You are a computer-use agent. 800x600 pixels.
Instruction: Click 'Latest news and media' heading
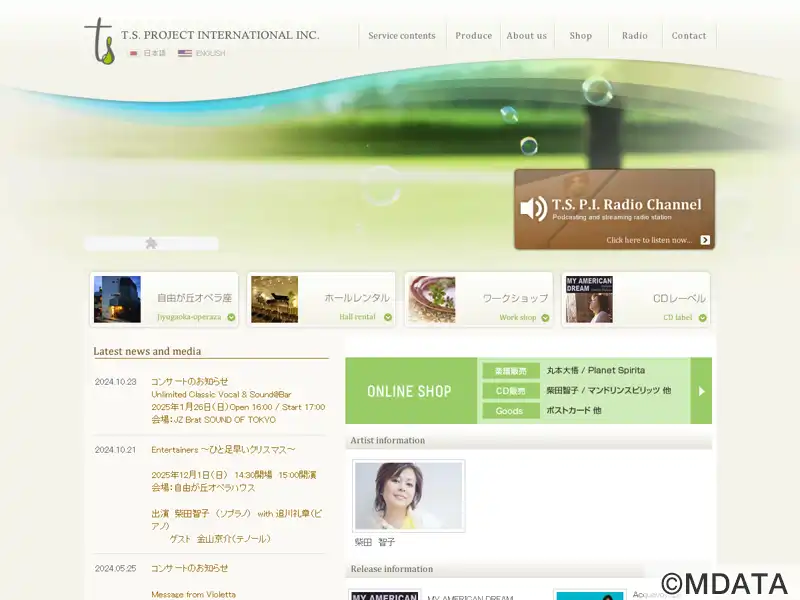point(147,351)
